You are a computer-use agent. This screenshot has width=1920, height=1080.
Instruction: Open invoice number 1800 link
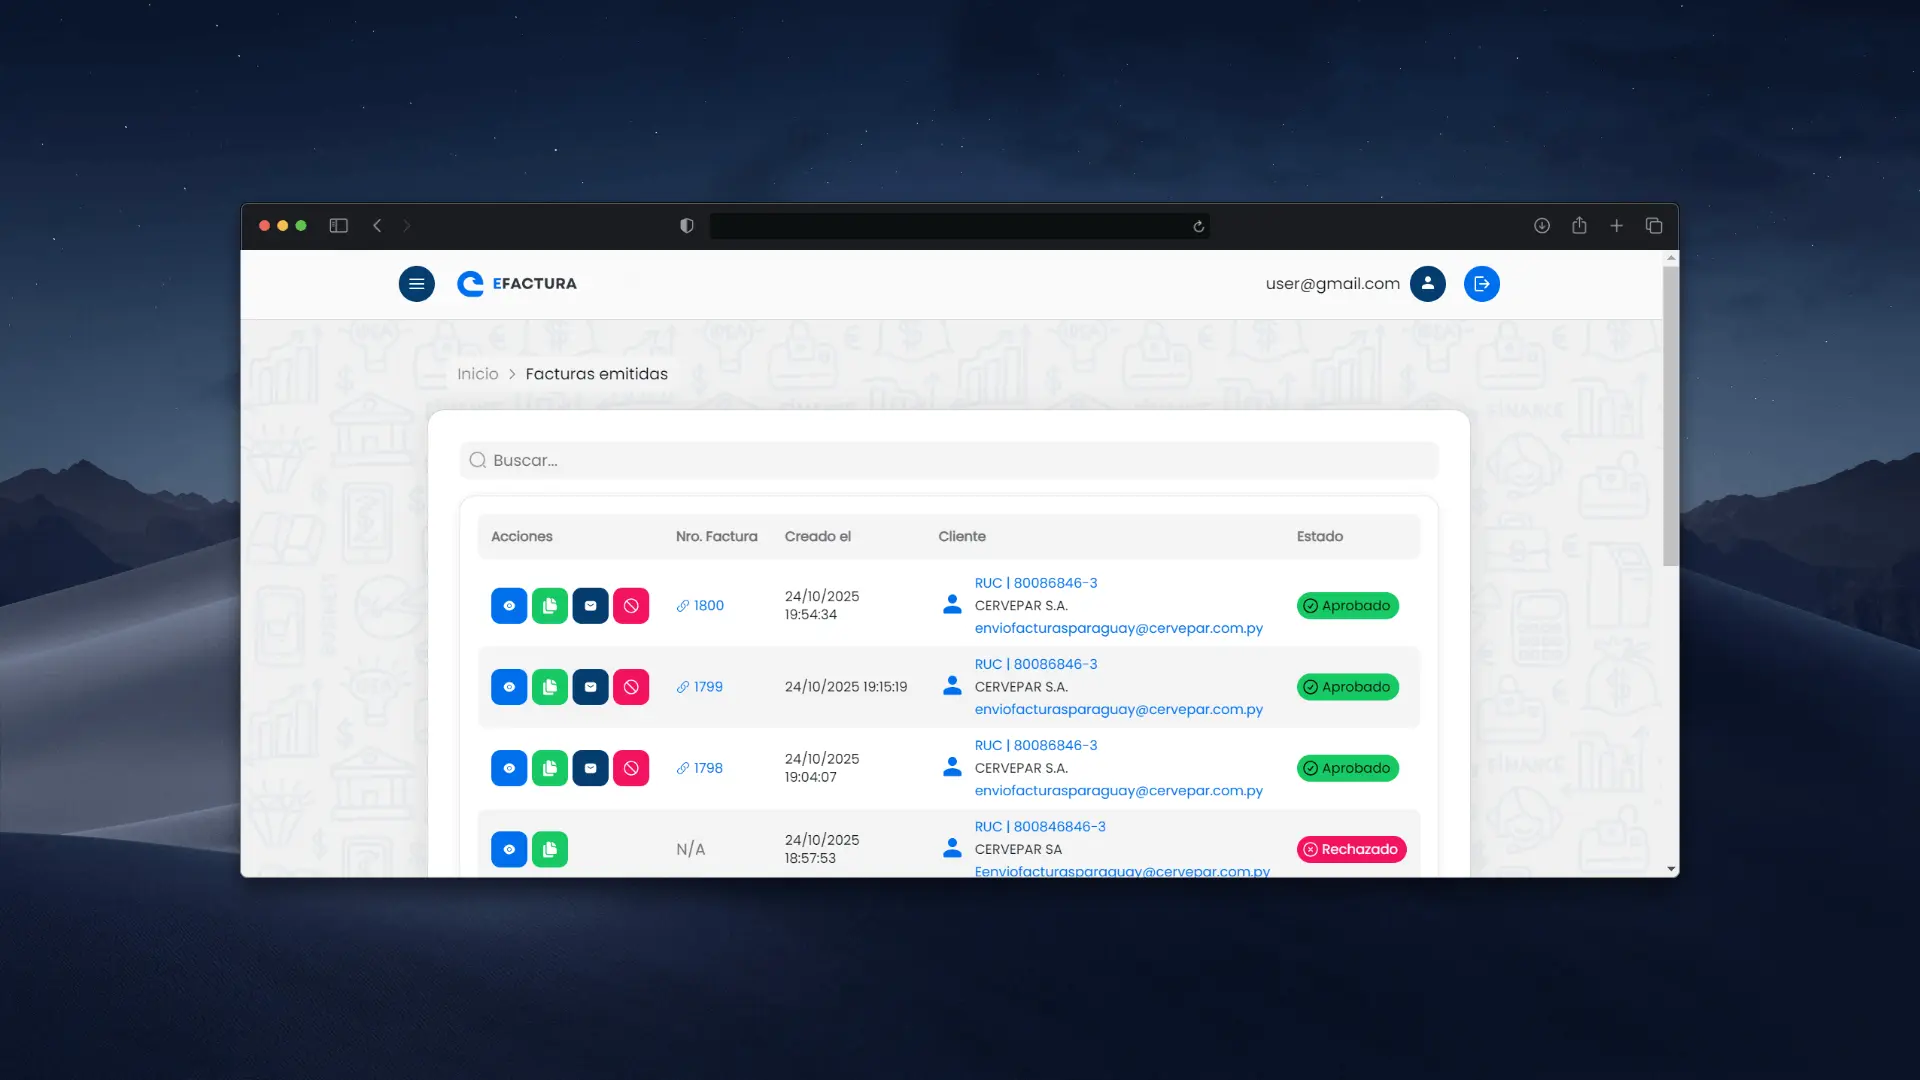(x=708, y=606)
